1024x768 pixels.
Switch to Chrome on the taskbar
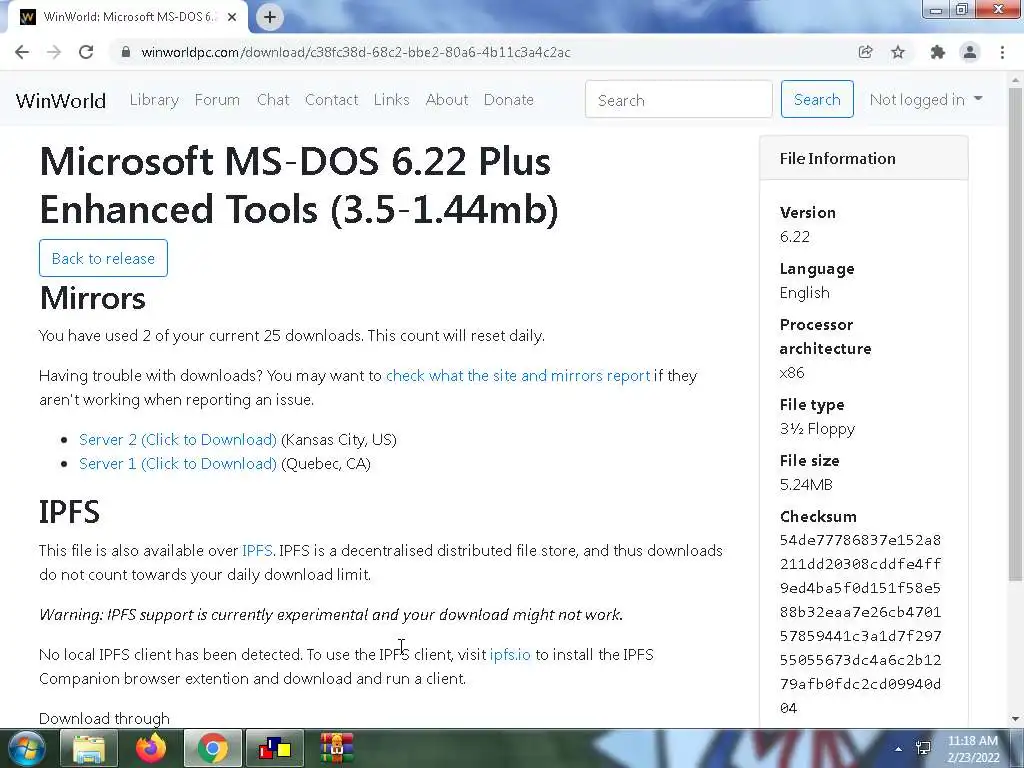[212, 748]
